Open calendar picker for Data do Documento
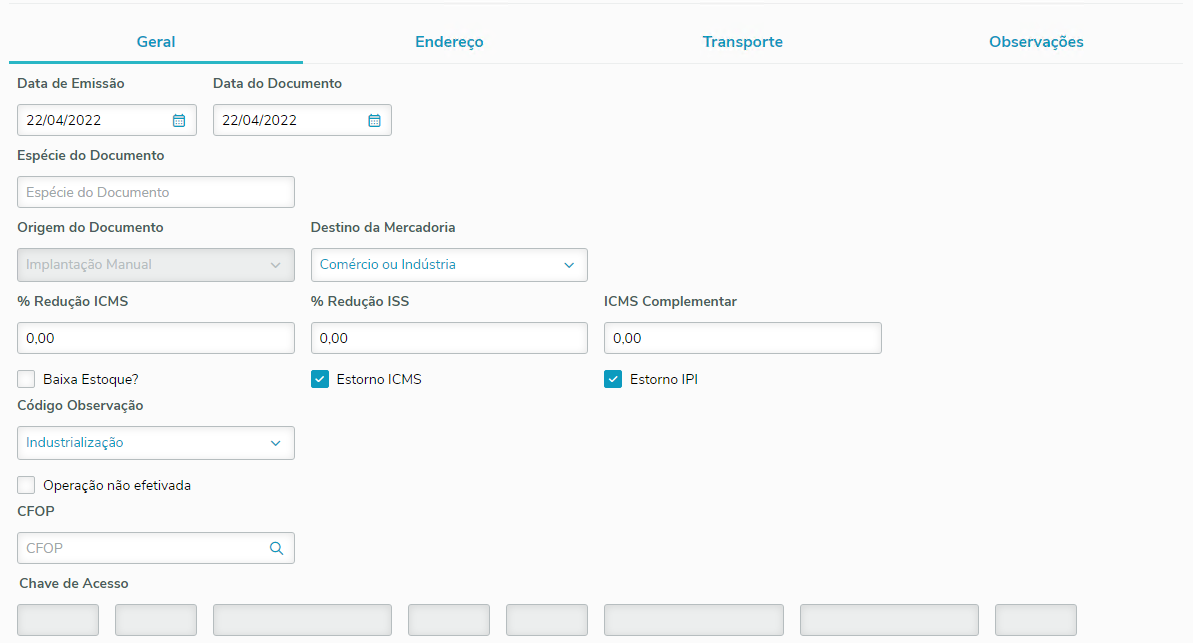 coord(374,120)
